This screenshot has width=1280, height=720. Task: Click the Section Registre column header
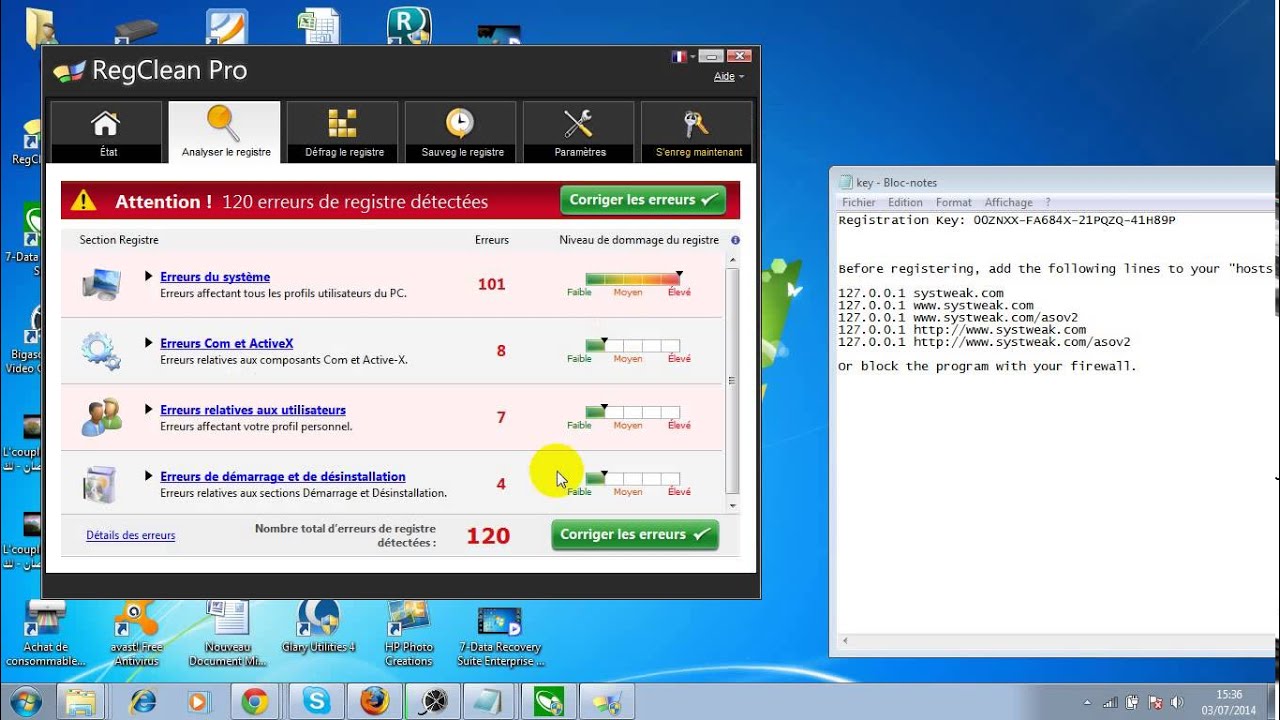click(x=119, y=240)
